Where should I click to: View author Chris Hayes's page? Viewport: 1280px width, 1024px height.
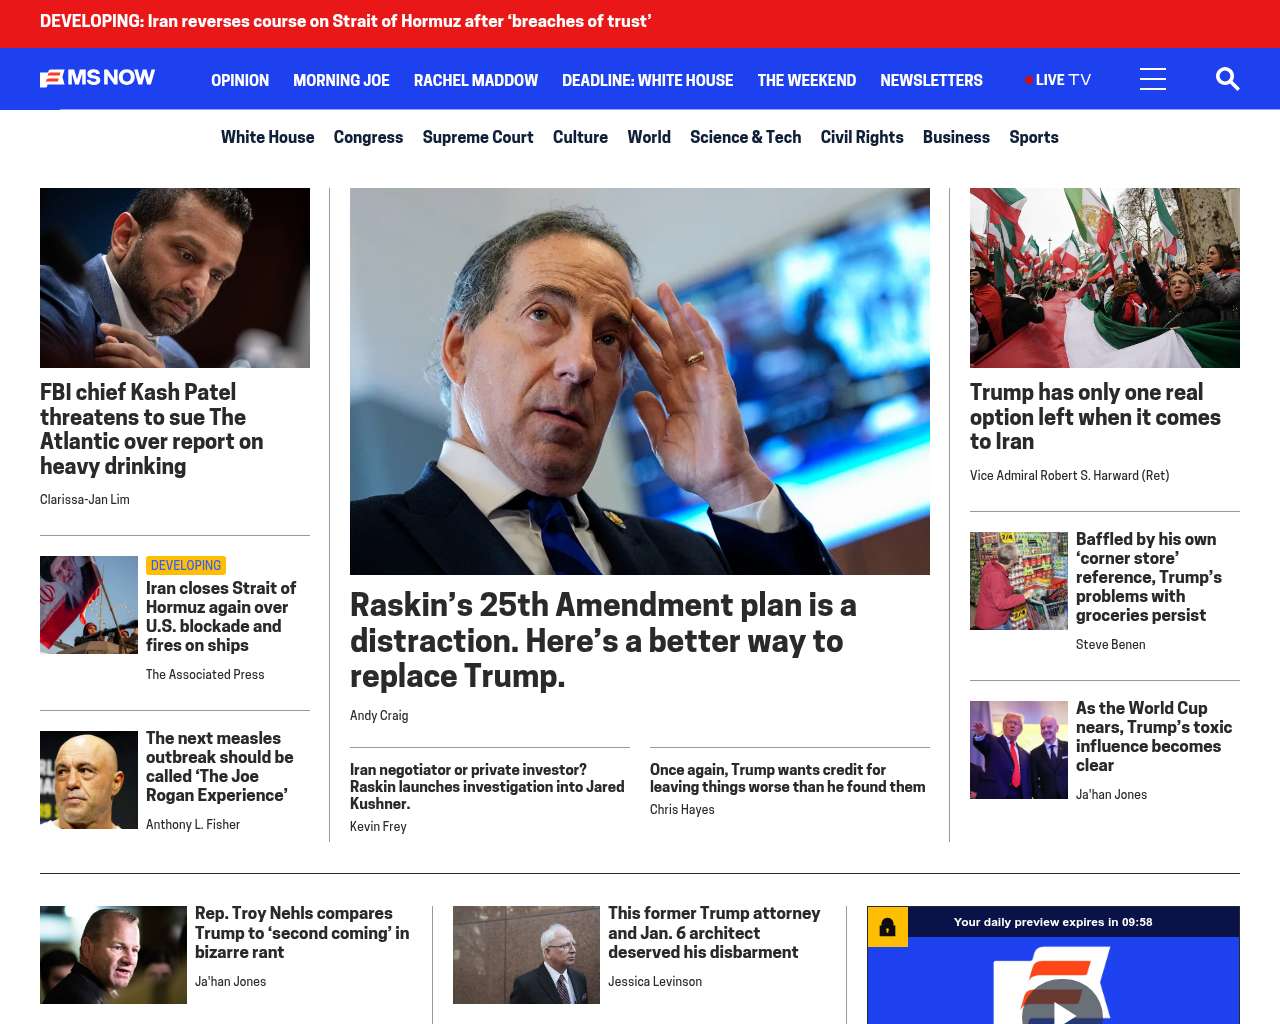(x=682, y=810)
